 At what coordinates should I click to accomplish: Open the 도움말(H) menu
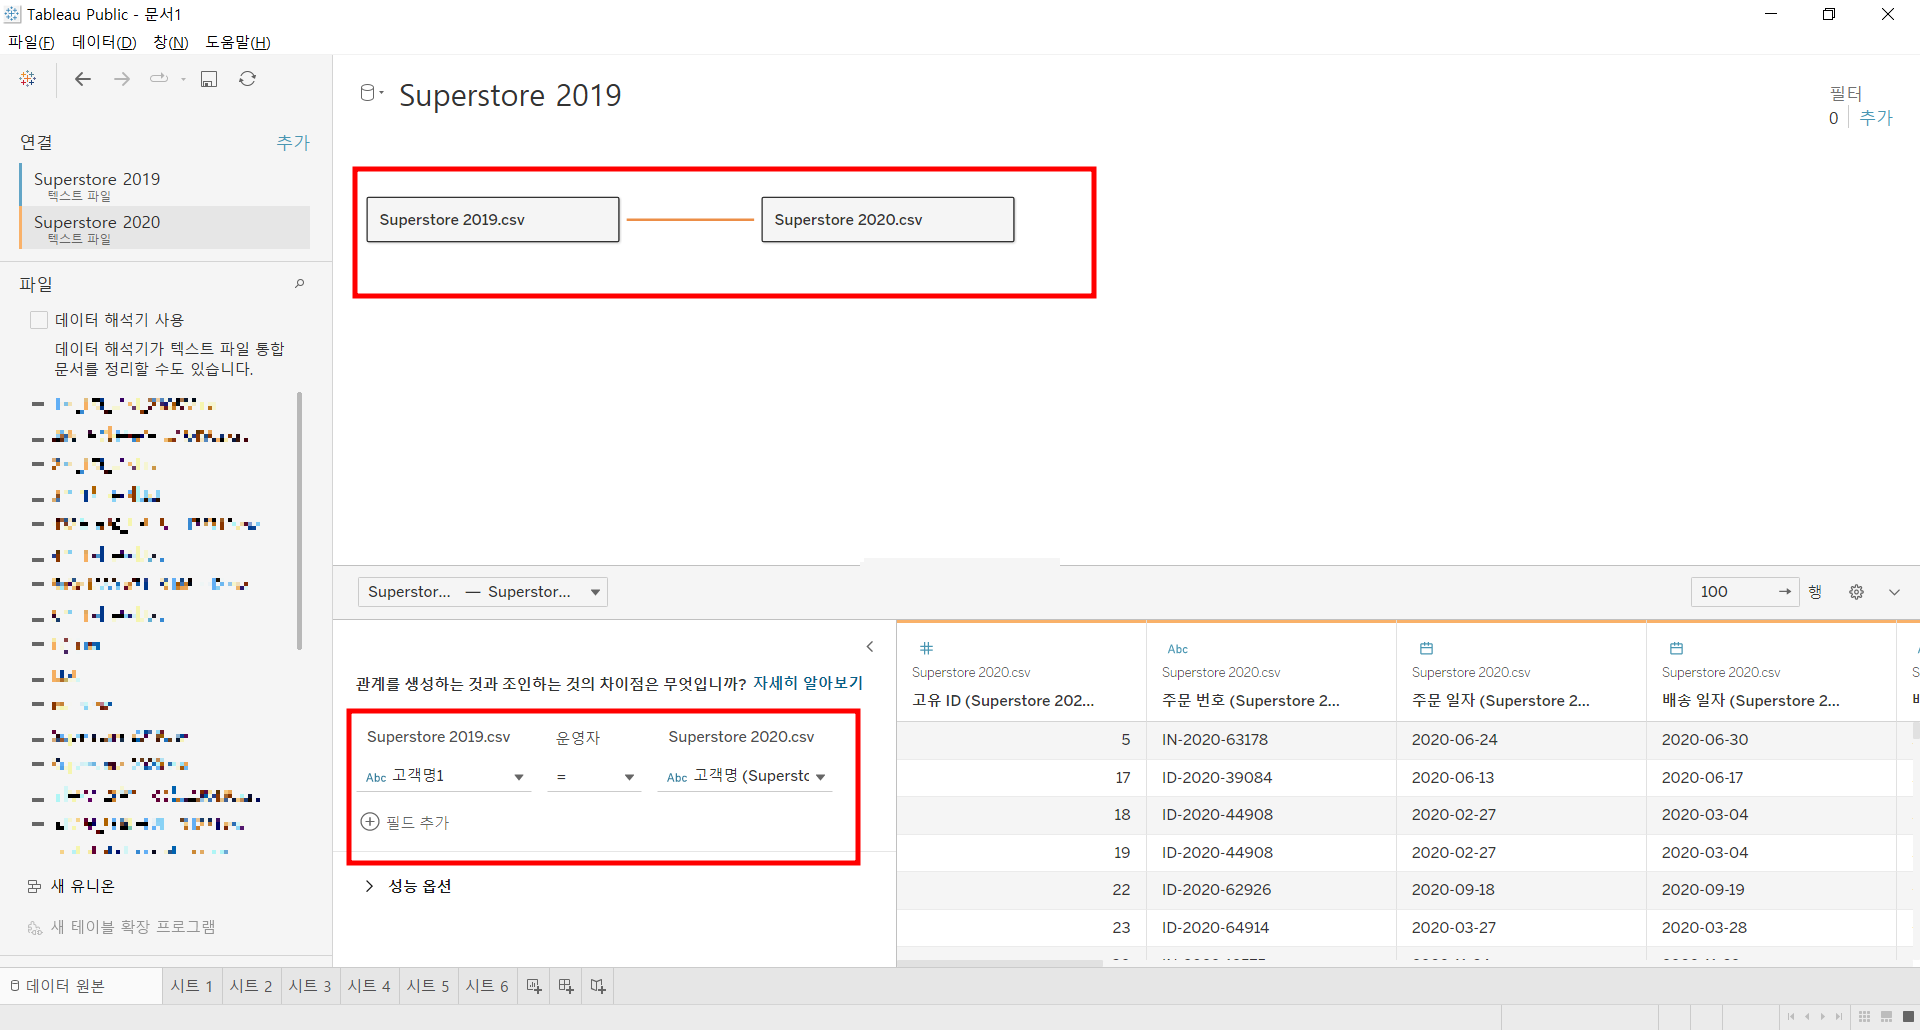coord(238,42)
